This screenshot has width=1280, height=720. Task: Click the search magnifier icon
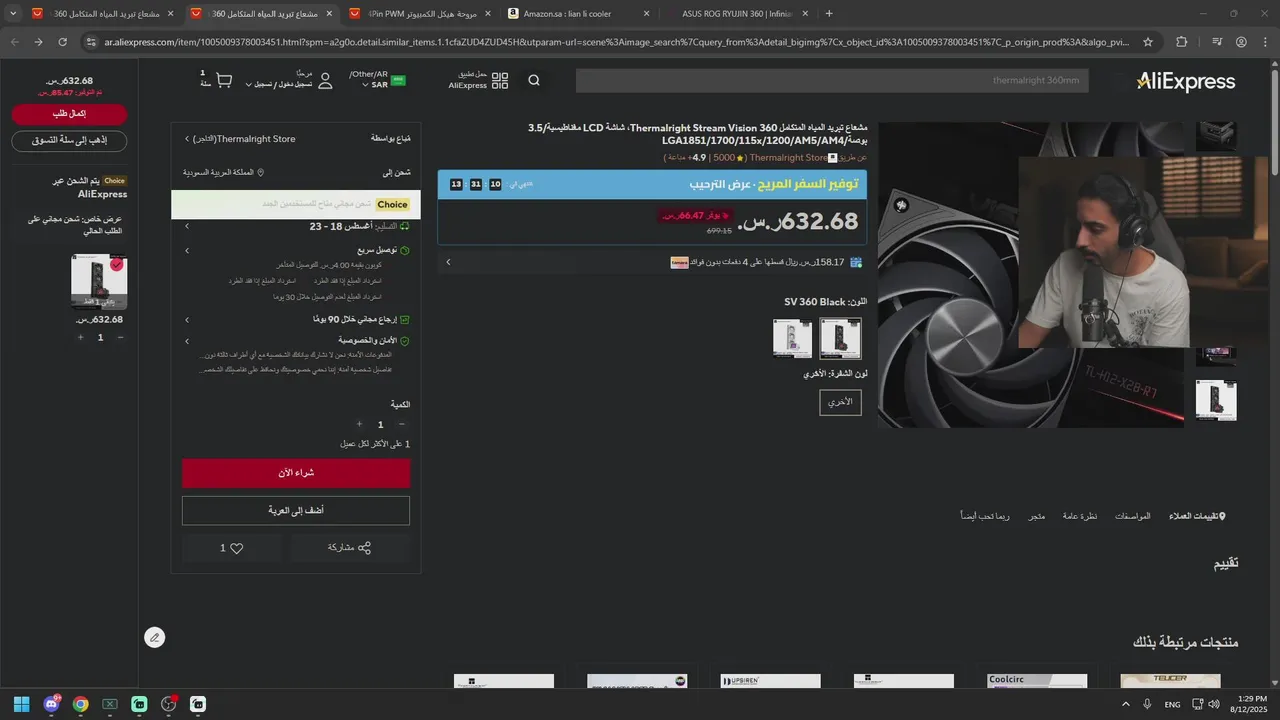(534, 81)
